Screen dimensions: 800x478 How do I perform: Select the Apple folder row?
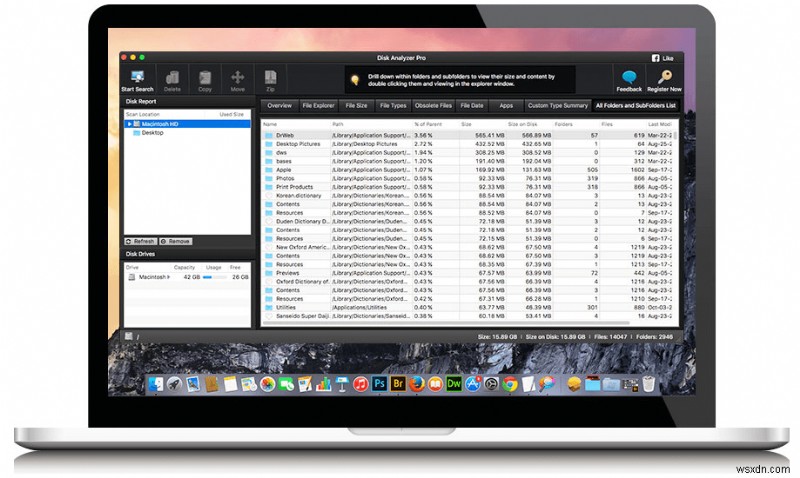pos(467,170)
